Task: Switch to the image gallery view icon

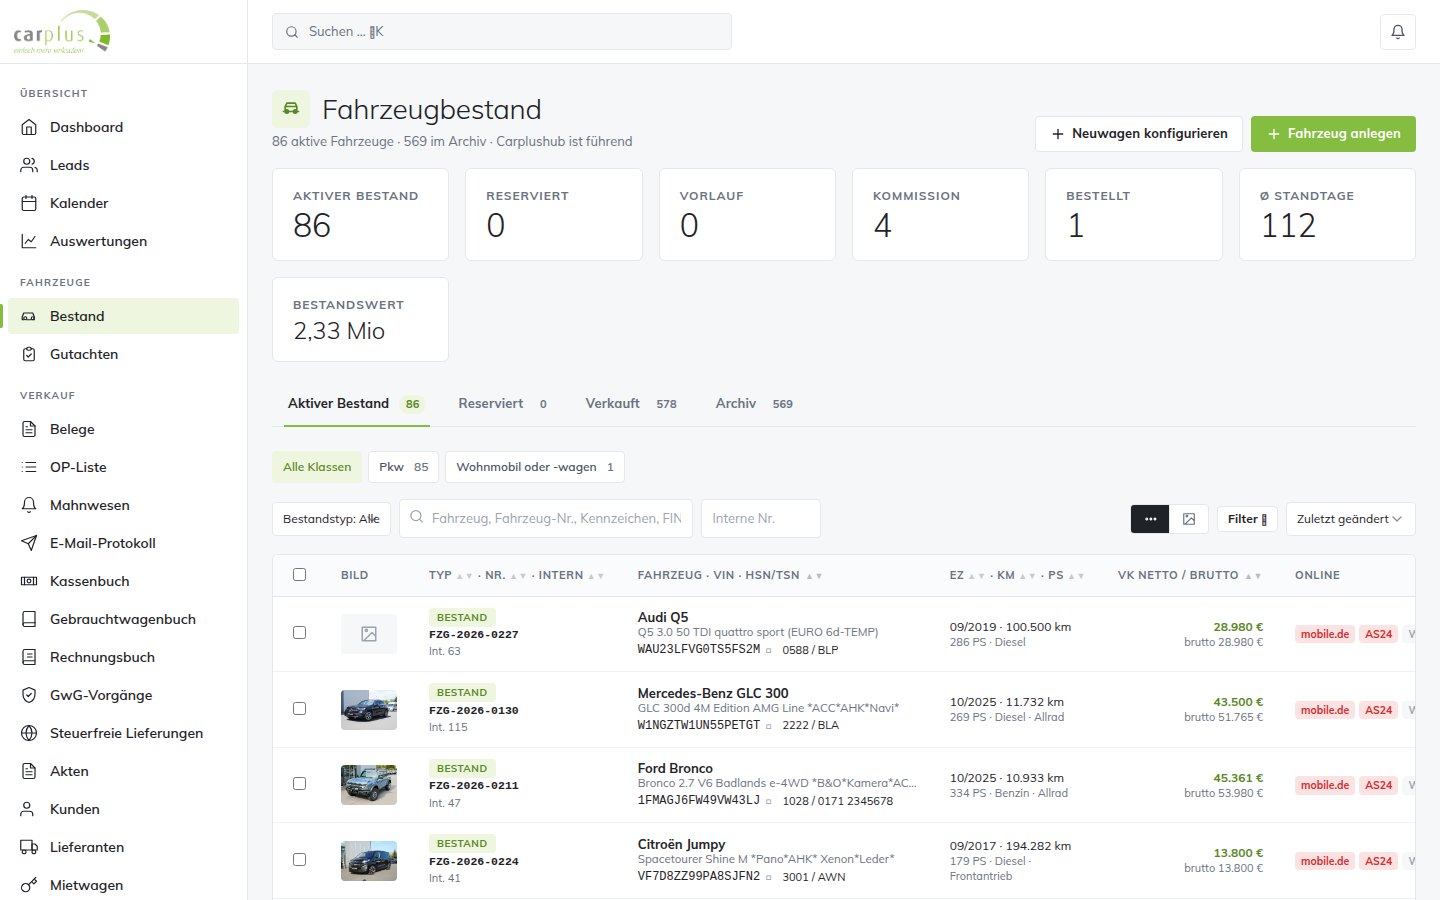Action: tap(1189, 519)
